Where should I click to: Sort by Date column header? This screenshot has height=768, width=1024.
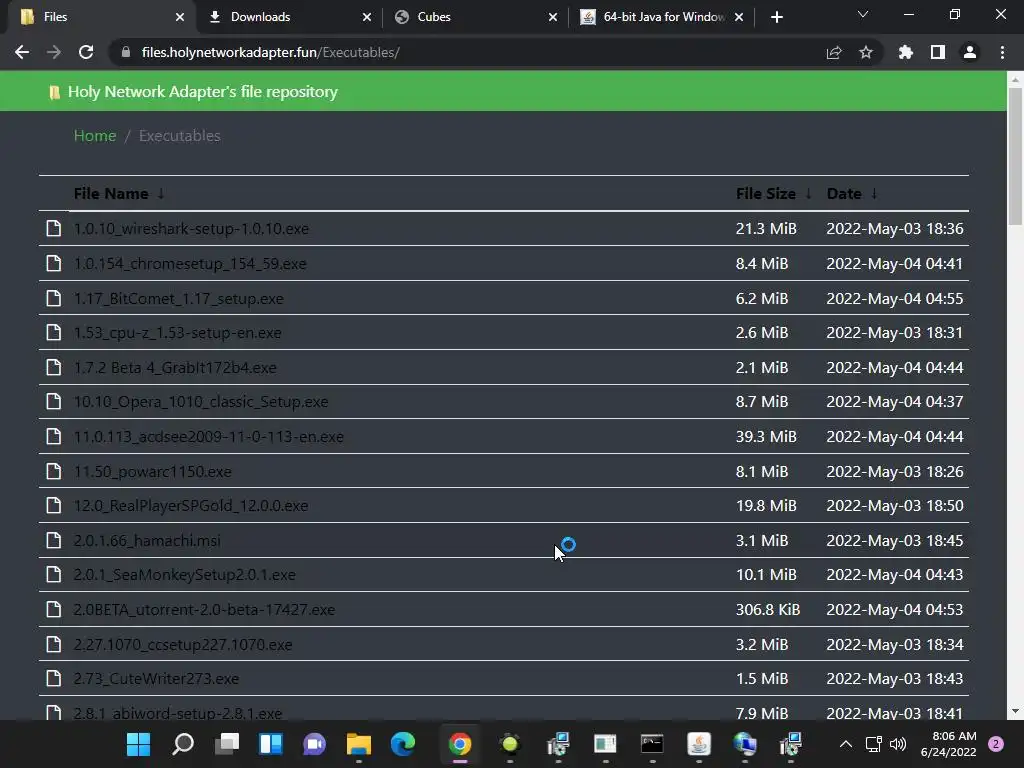(x=844, y=193)
